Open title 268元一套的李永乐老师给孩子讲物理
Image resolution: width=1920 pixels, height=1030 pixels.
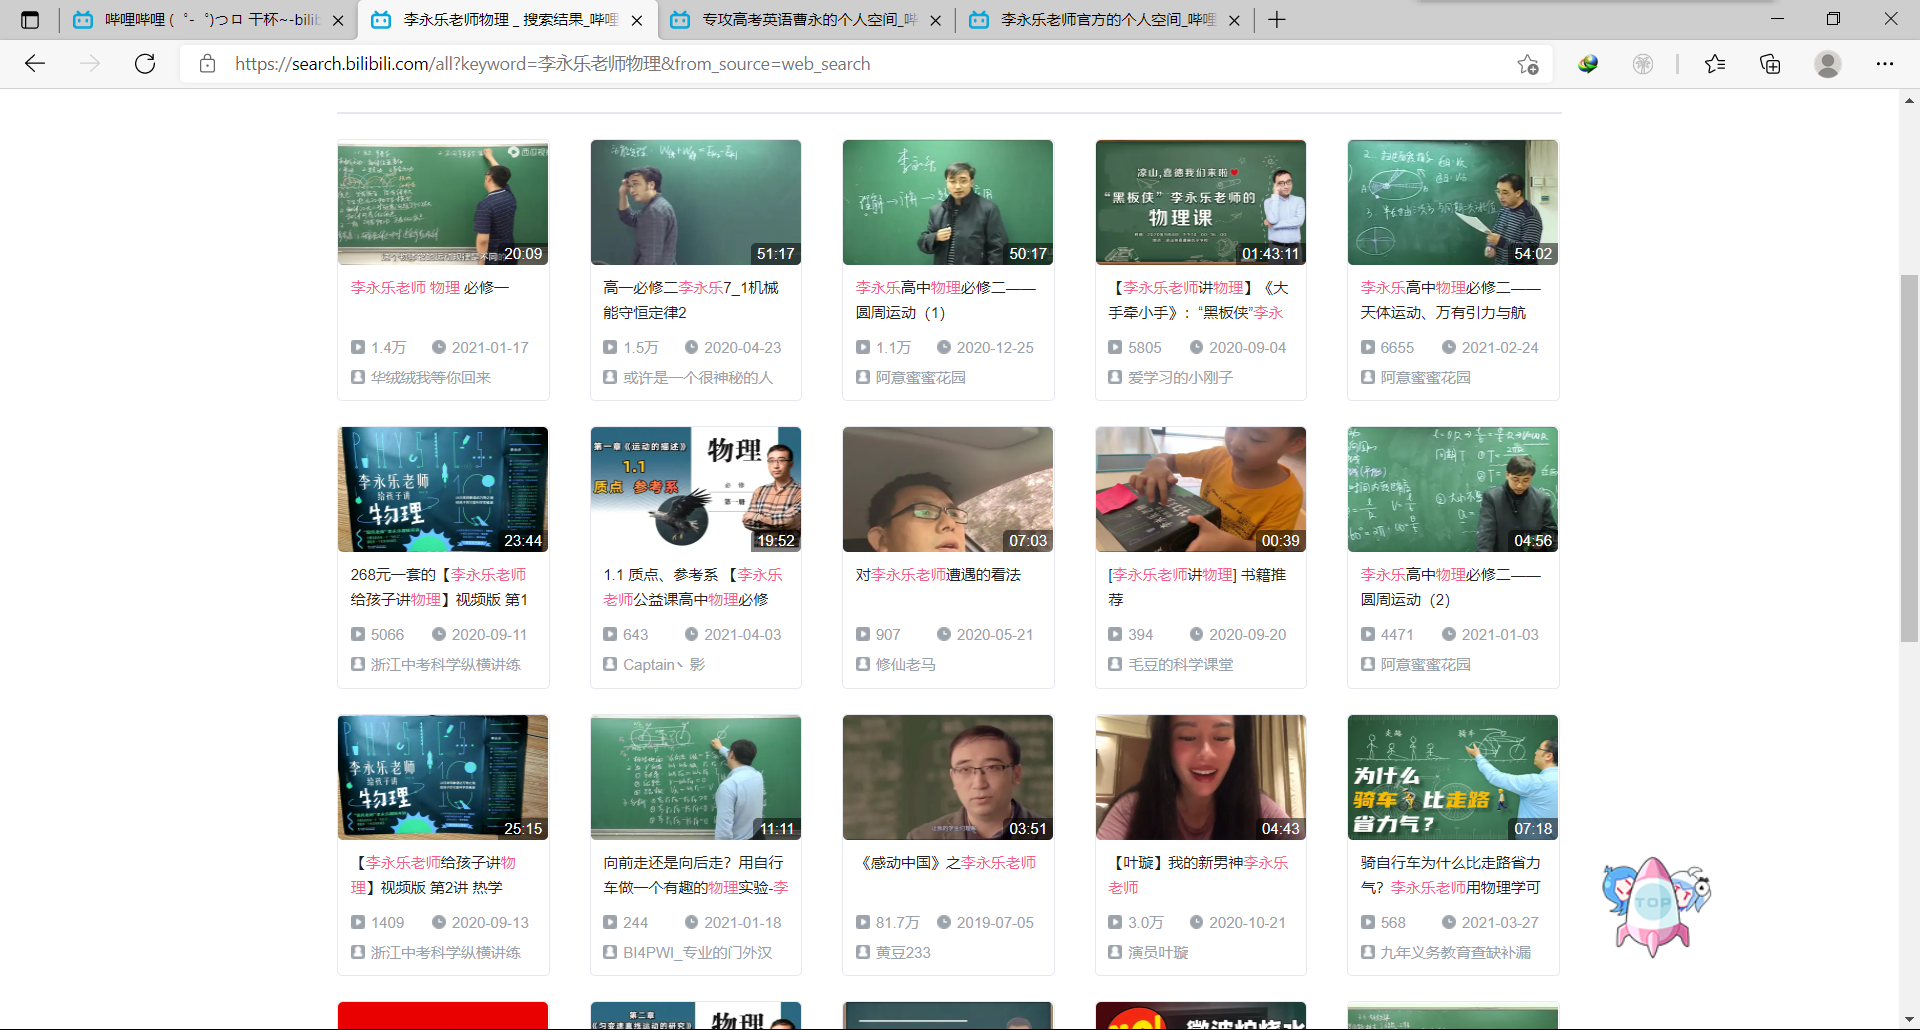(x=439, y=587)
